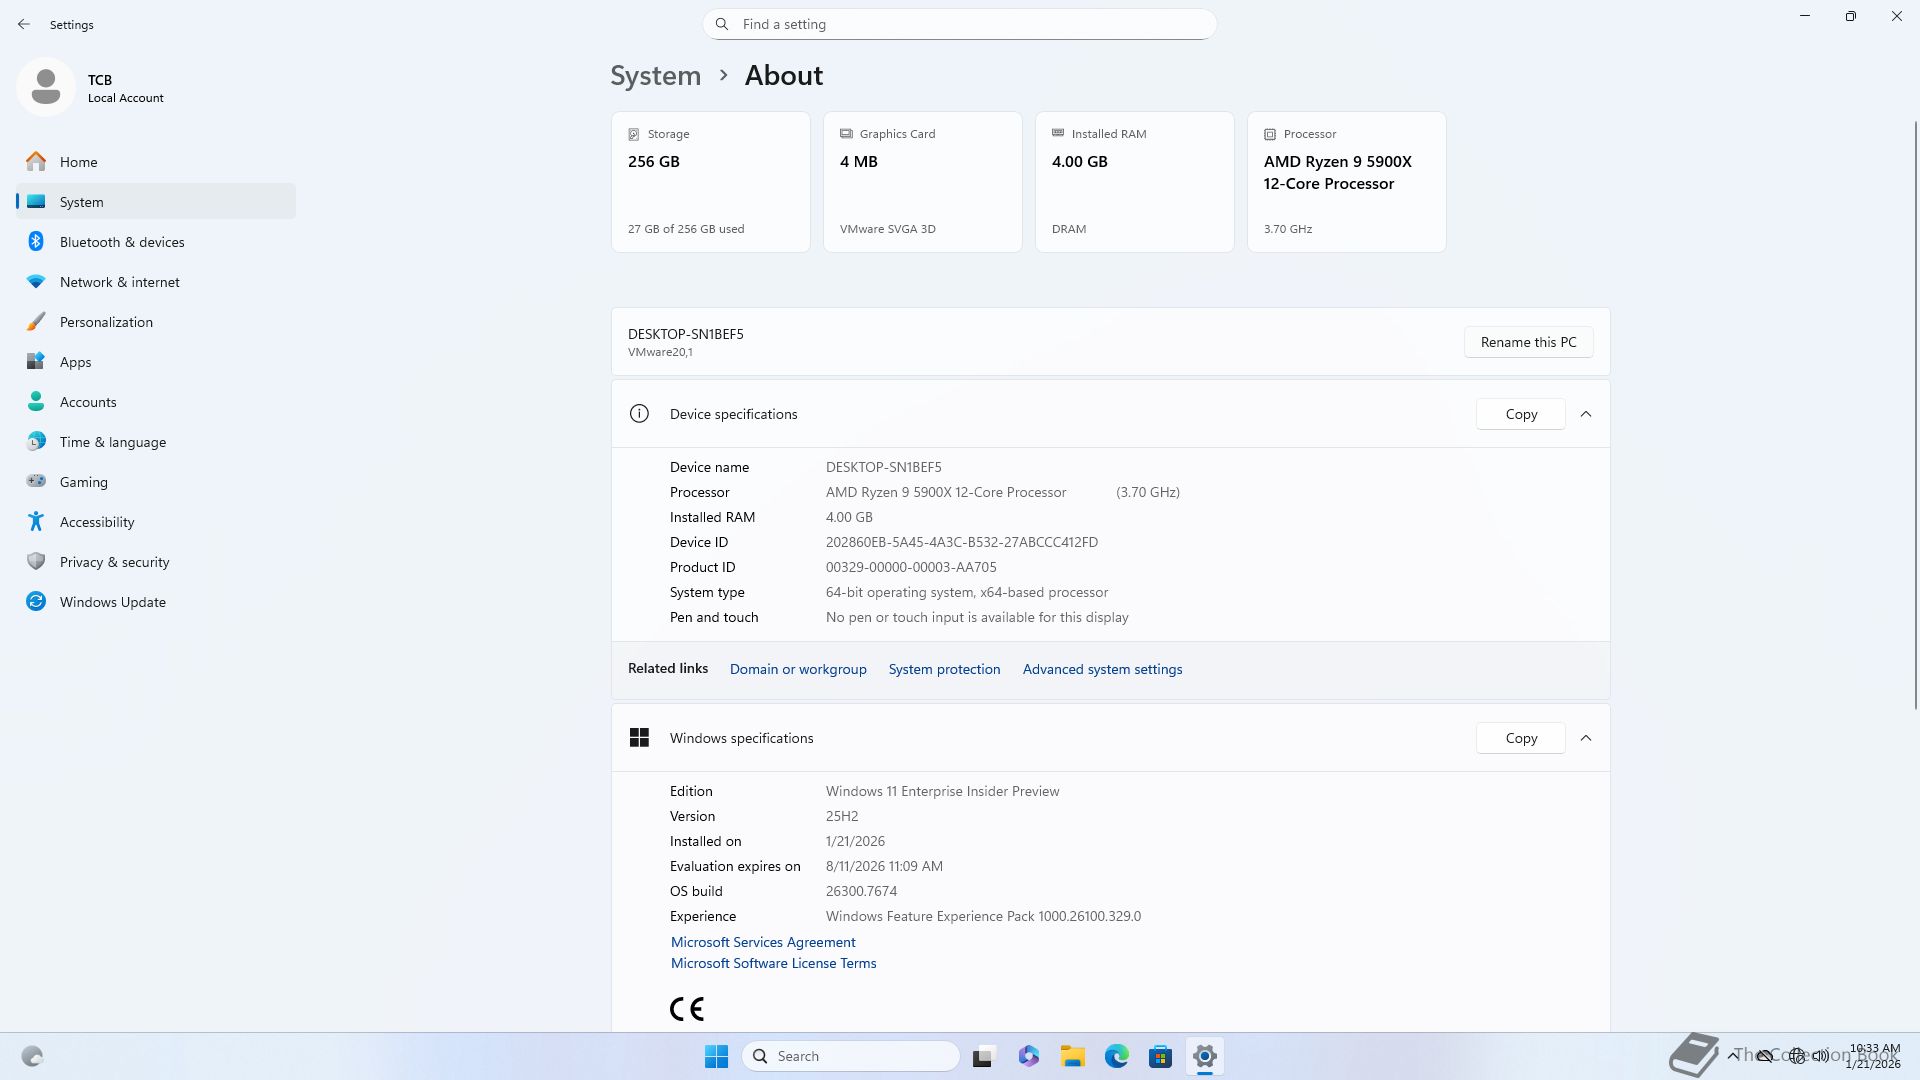Screen dimensions: 1920x1080
Task: Click the Find a setting search box
Action: pyautogui.click(x=960, y=24)
